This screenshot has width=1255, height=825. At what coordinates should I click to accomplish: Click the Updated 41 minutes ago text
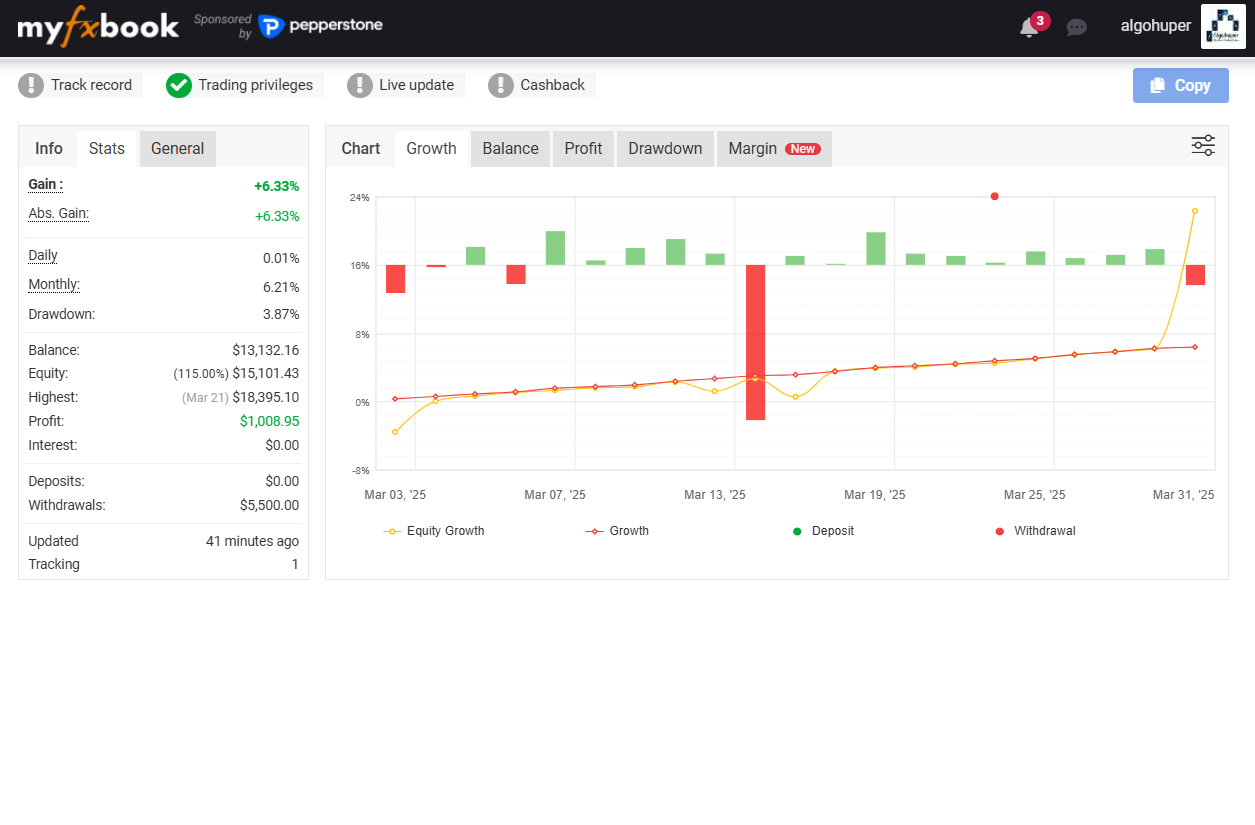click(252, 541)
